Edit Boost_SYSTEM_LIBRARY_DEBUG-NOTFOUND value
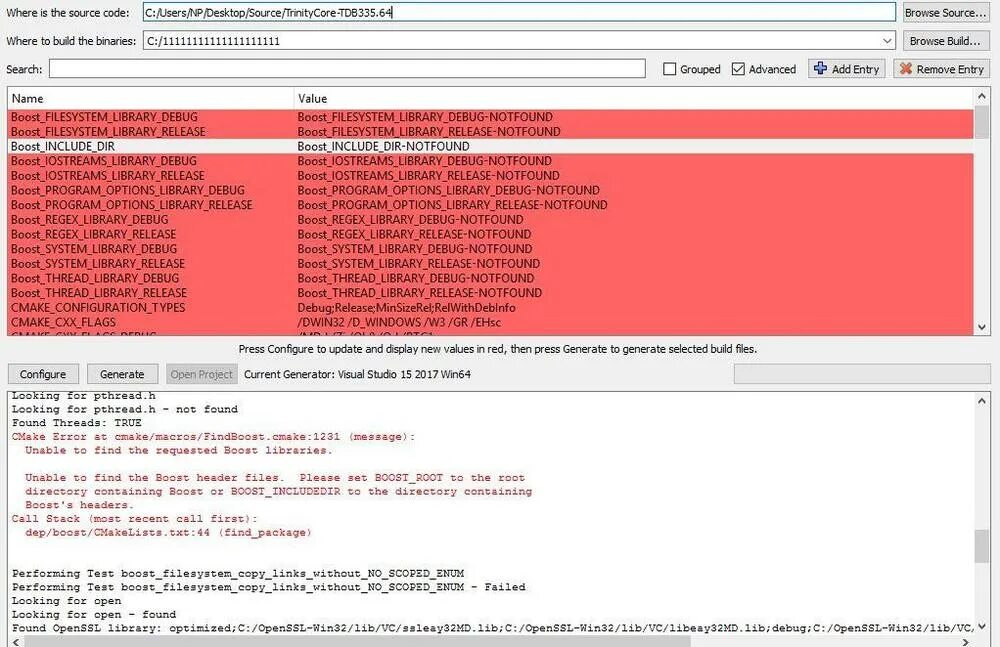This screenshot has height=647, width=1000. (415, 249)
